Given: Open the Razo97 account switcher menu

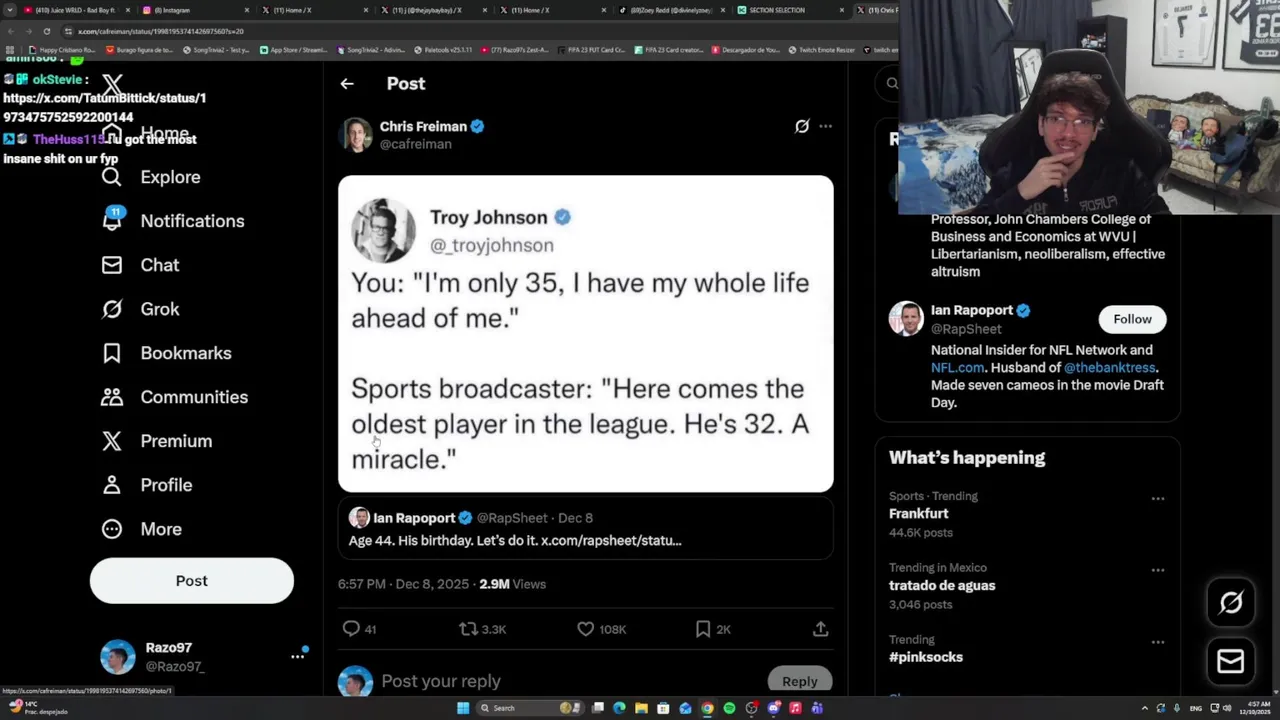Looking at the screenshot, I should tap(297, 656).
